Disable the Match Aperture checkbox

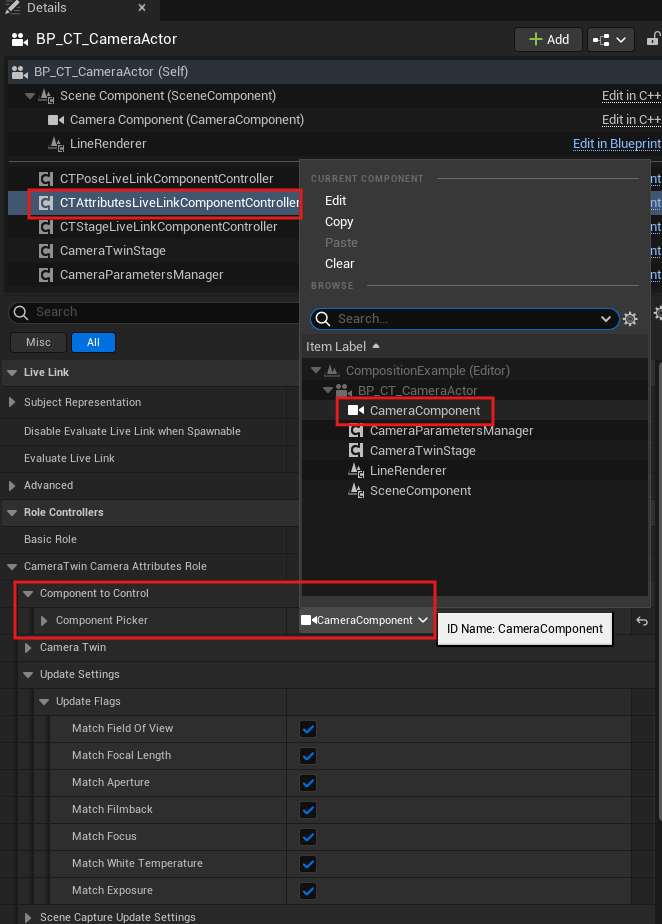pyautogui.click(x=308, y=783)
